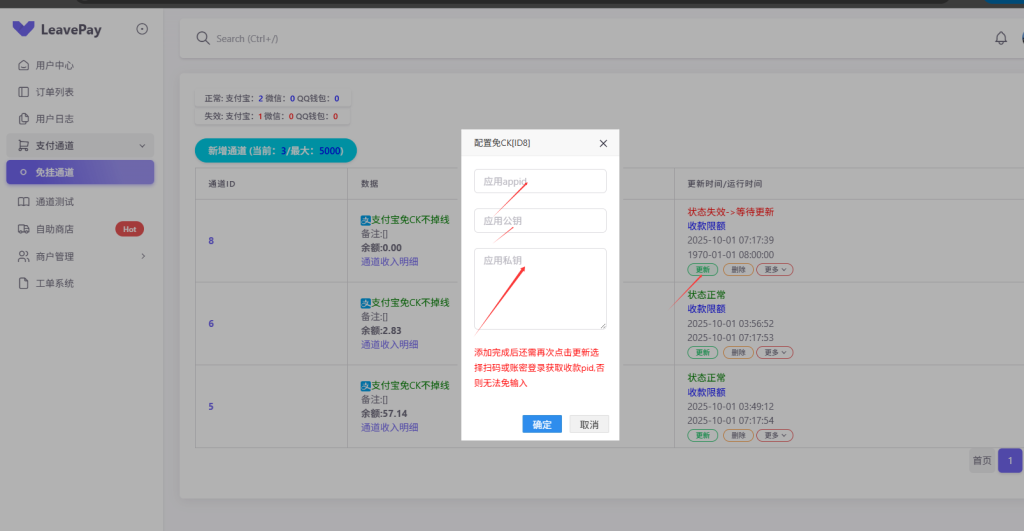Close the 配置免CK dialog with X
Screen dimensions: 1024x531
(x=603, y=143)
